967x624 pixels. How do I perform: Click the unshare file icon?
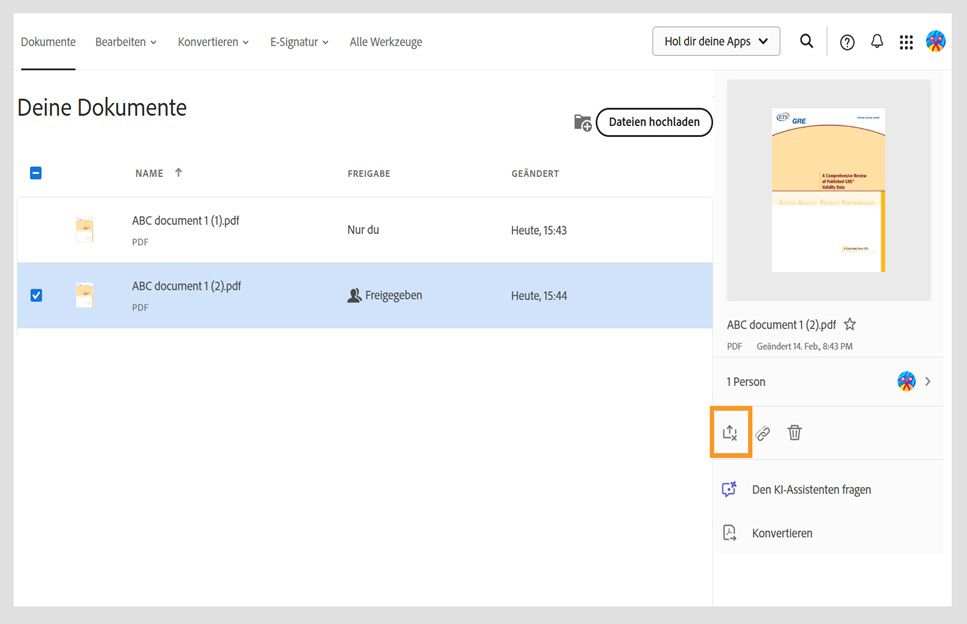730,433
